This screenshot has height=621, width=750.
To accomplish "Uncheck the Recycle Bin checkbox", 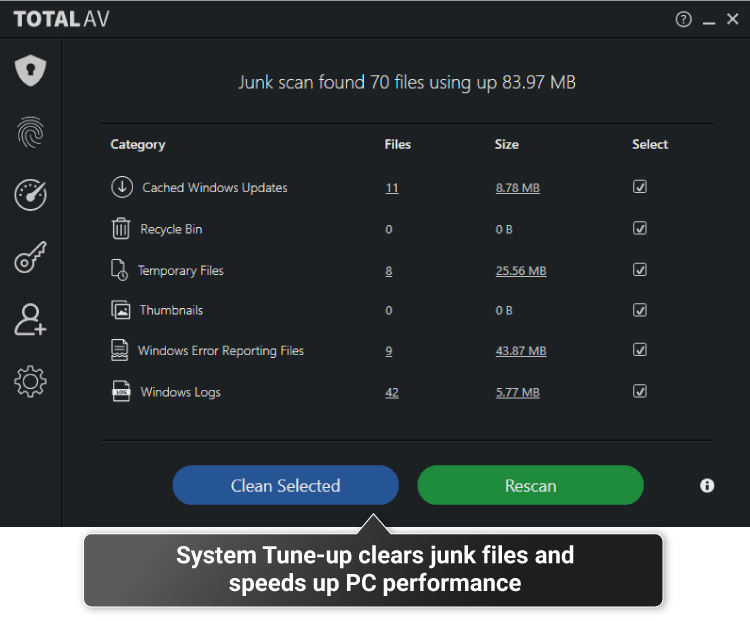I will 640,228.
